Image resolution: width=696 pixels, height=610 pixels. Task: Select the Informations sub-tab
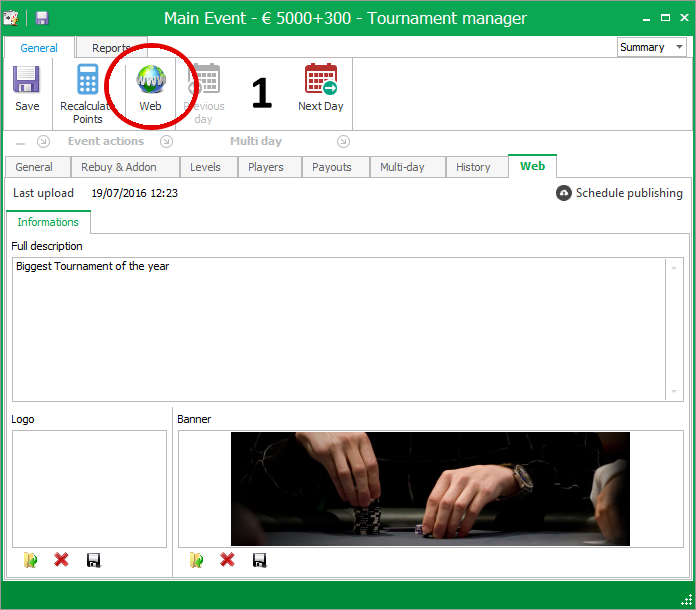pos(48,222)
